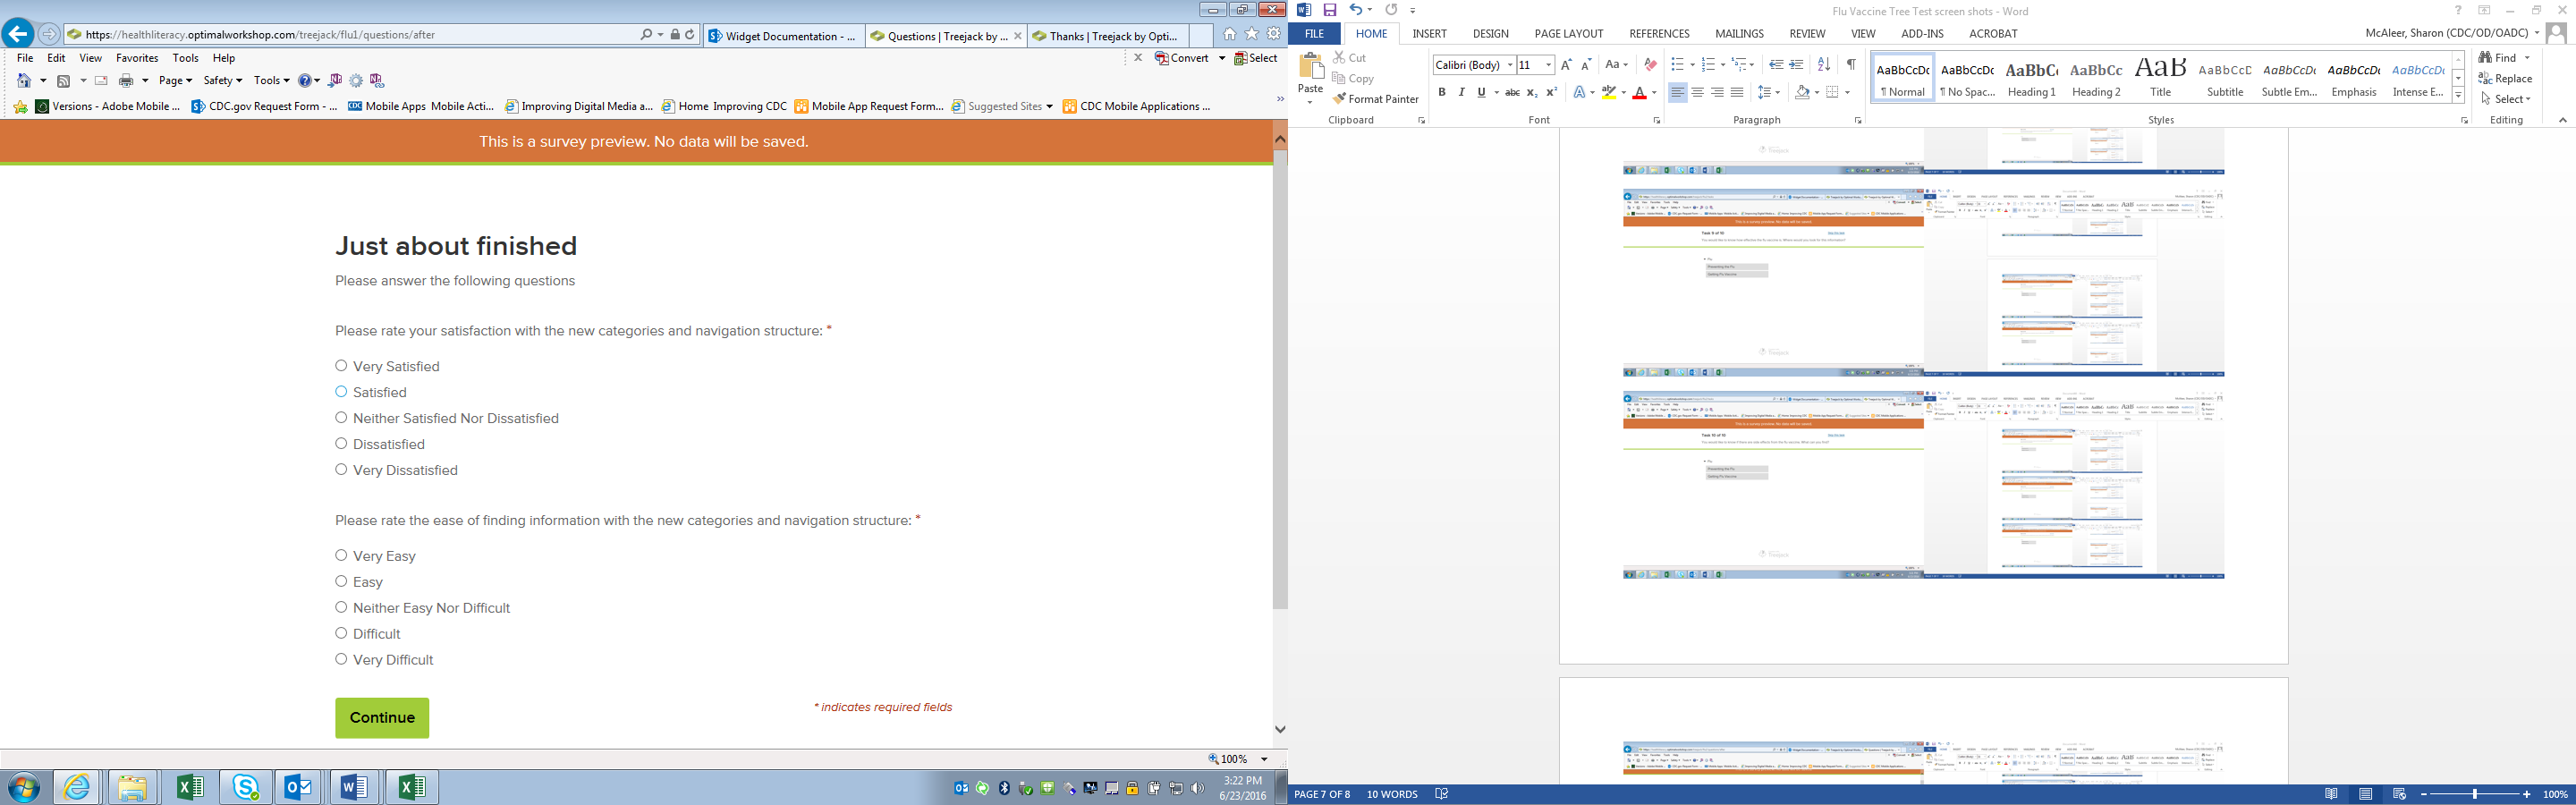Click the Internet Explorer back arrow
Image resolution: width=2576 pixels, height=805 pixels.
(18, 34)
